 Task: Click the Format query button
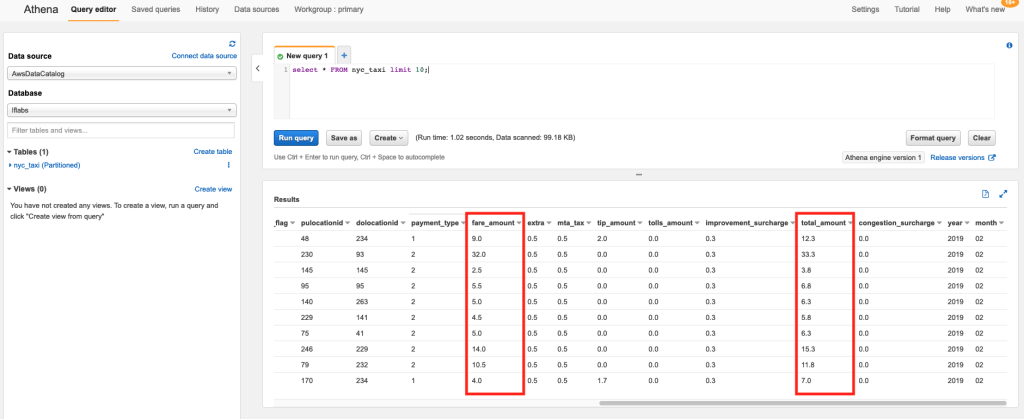934,138
